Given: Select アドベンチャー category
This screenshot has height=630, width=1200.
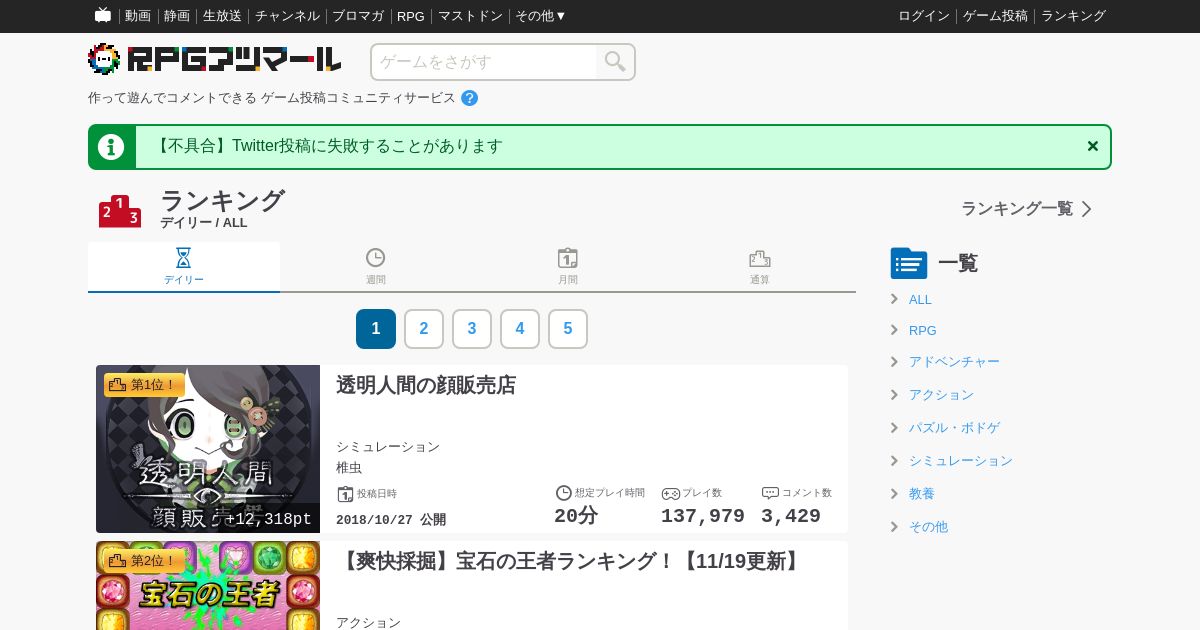Looking at the screenshot, I should point(954,362).
